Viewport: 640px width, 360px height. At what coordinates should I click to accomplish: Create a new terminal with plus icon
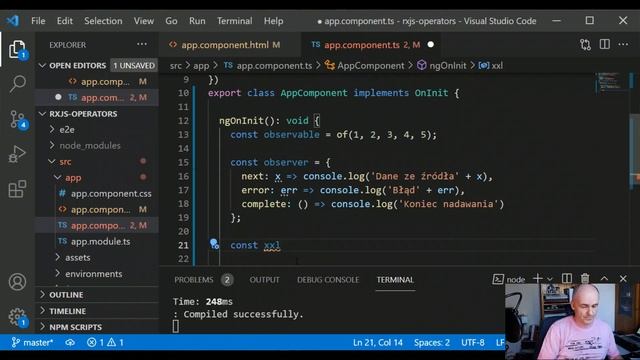coord(538,278)
